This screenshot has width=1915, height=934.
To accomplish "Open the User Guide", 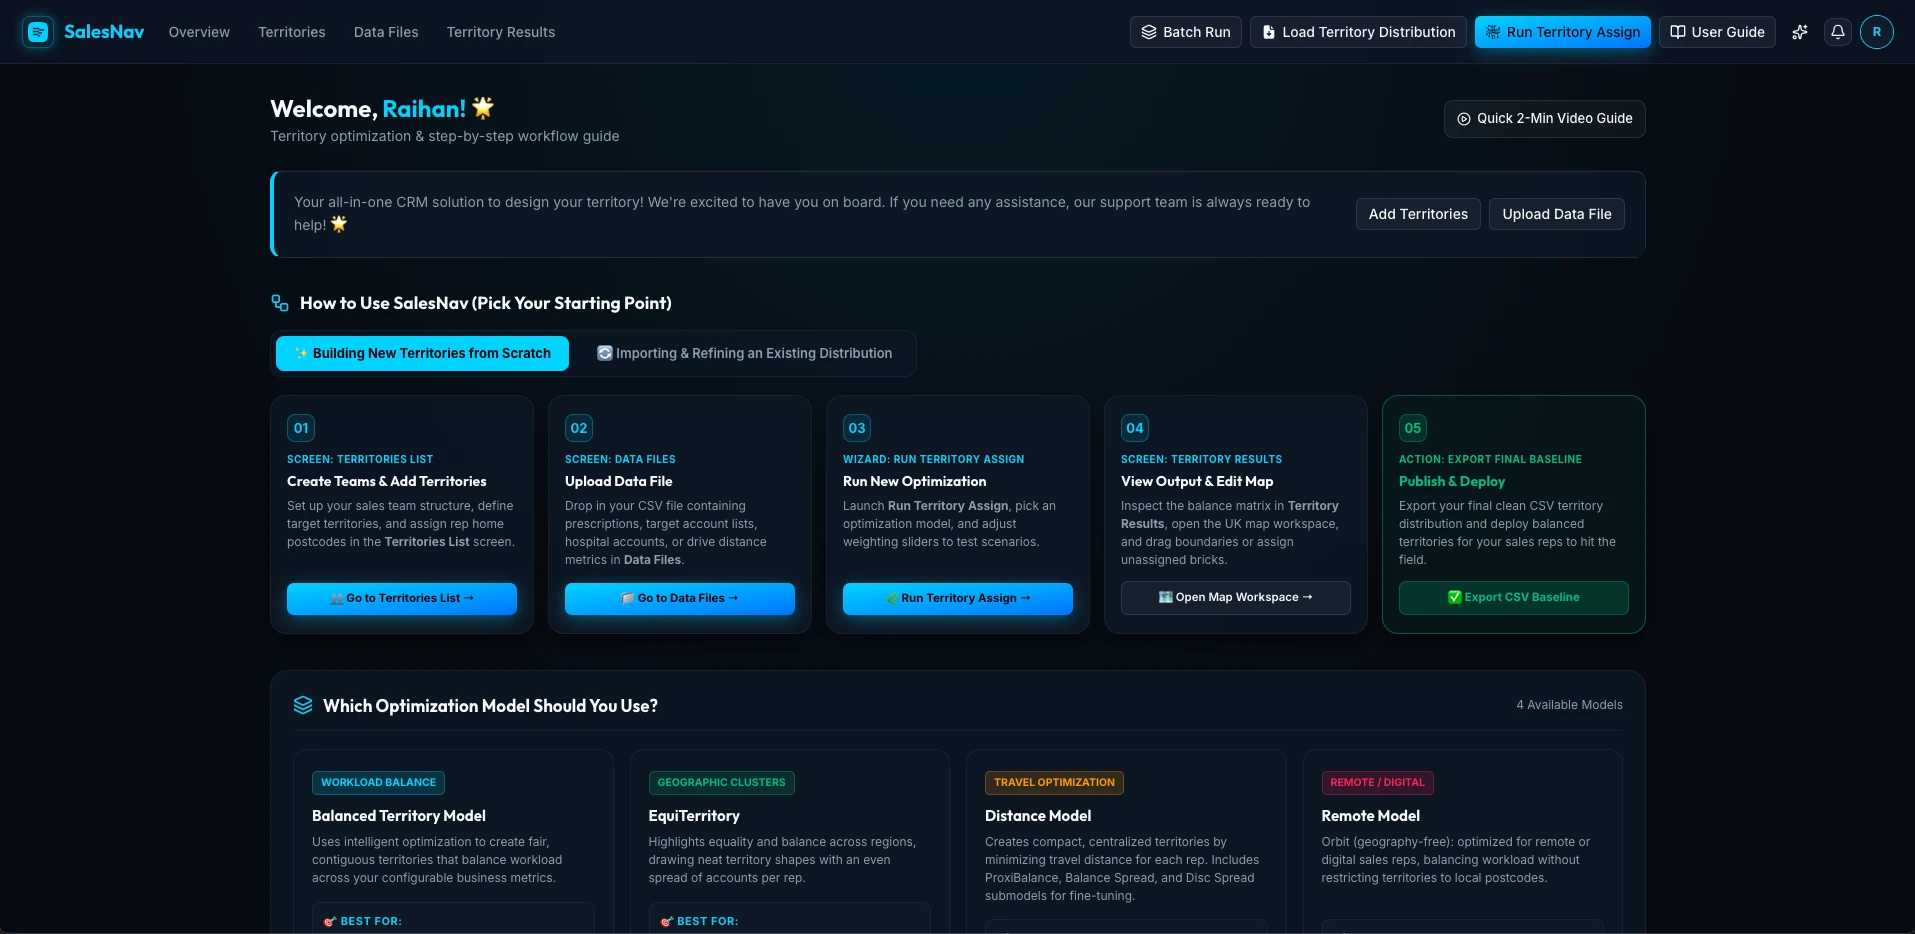I will 1717,32.
